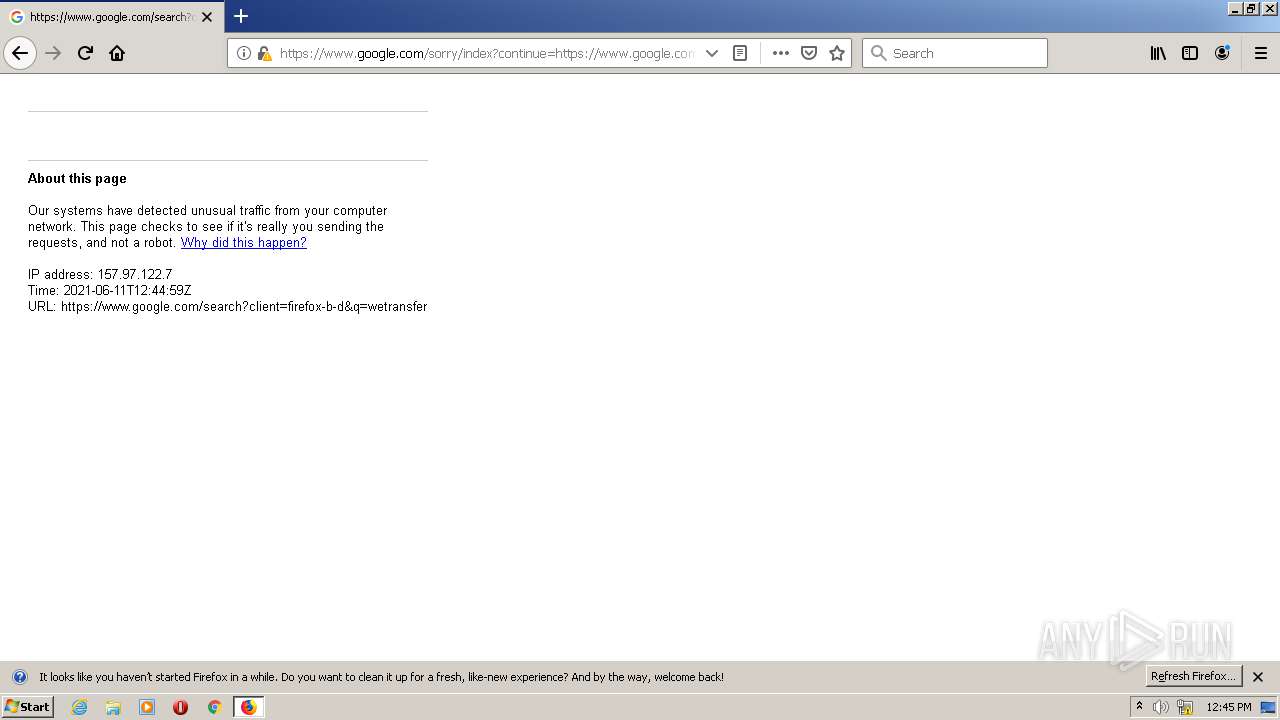Show sidebars icon
Viewport: 1280px width, 720px height.
pos(1190,53)
